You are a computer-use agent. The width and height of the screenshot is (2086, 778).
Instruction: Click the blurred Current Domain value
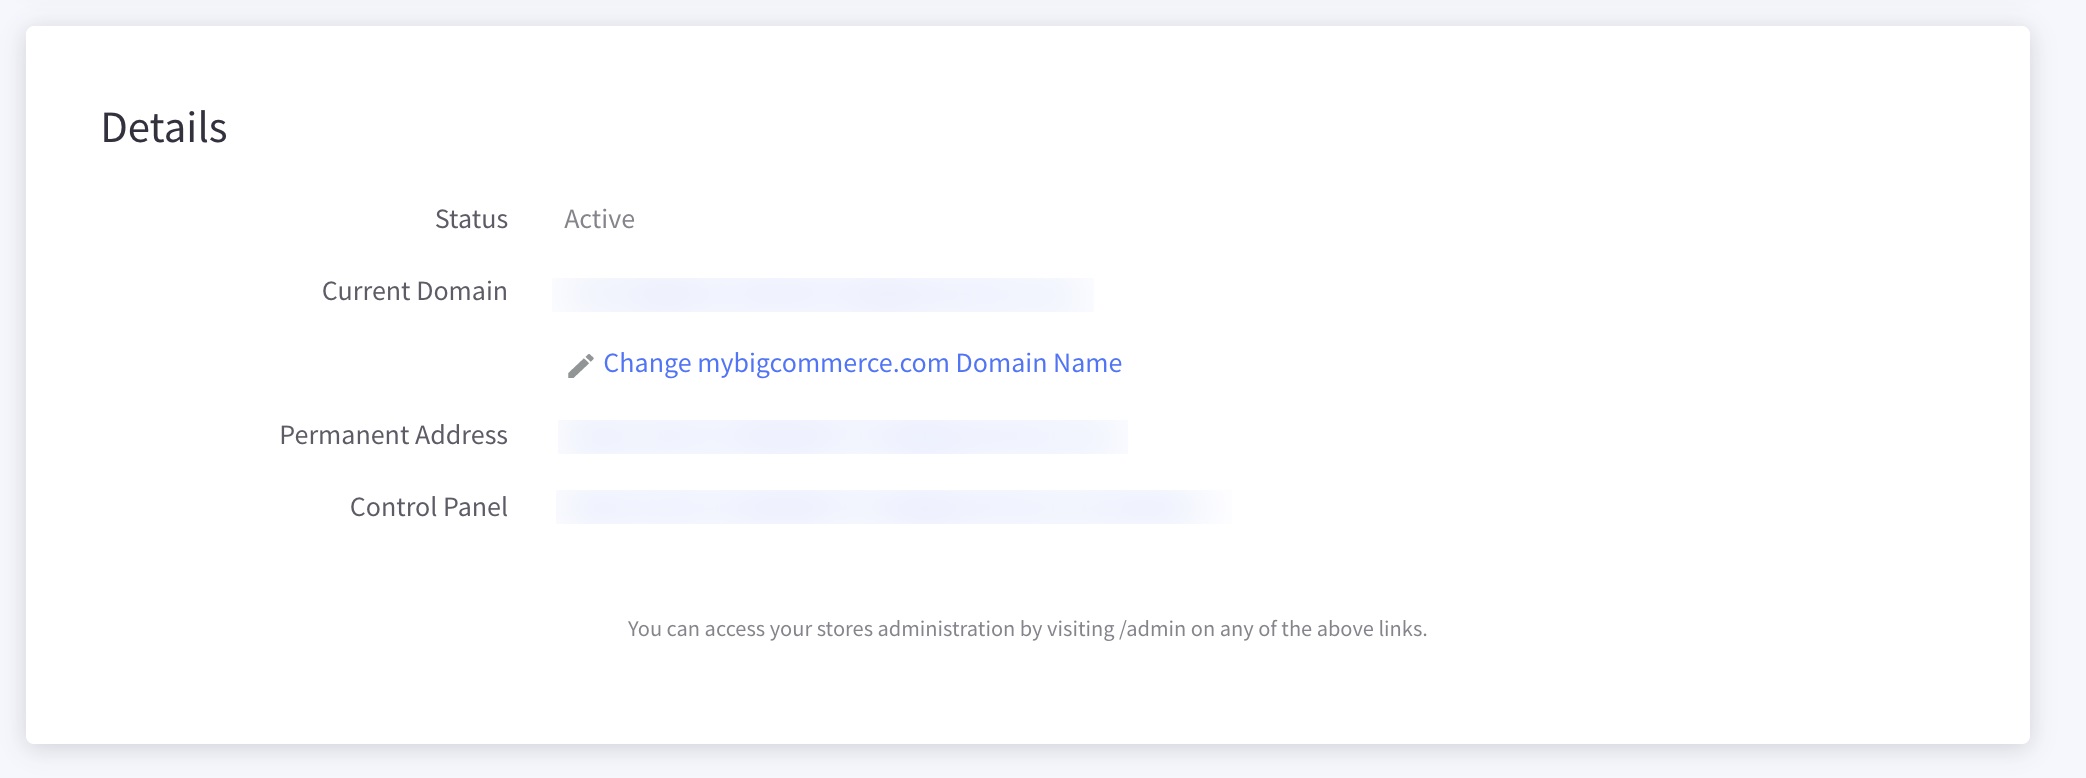(x=822, y=295)
